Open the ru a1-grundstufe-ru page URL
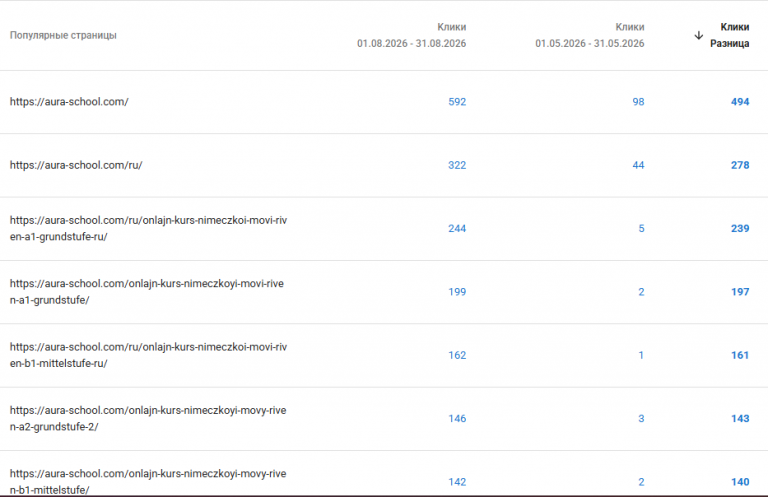 click(148, 229)
